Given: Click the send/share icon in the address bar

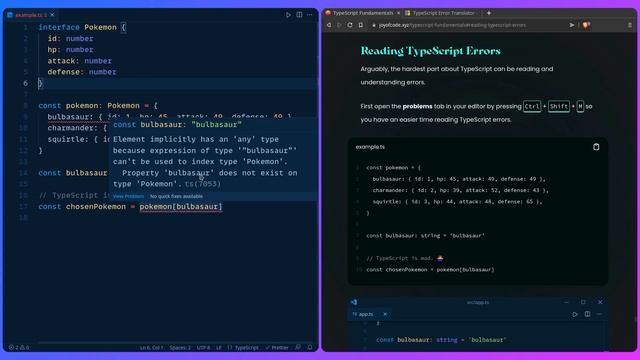Looking at the screenshot, I should point(572,25).
